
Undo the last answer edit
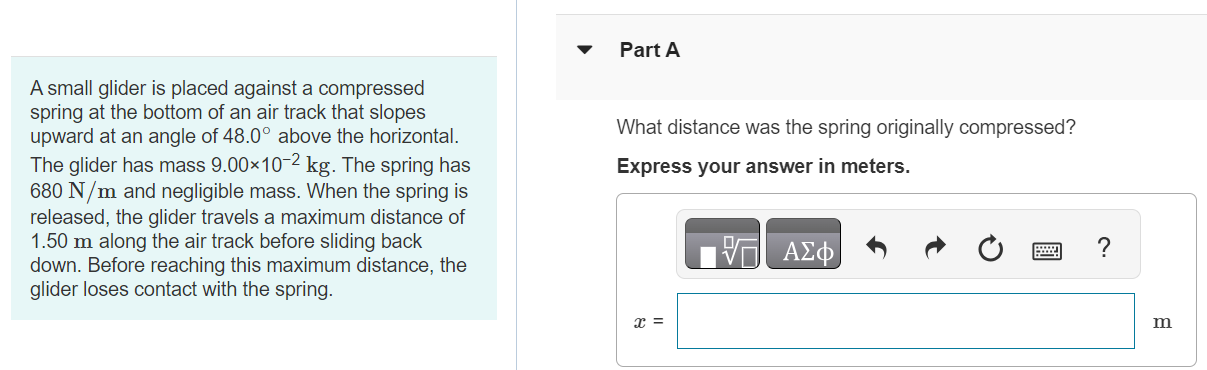pos(877,246)
